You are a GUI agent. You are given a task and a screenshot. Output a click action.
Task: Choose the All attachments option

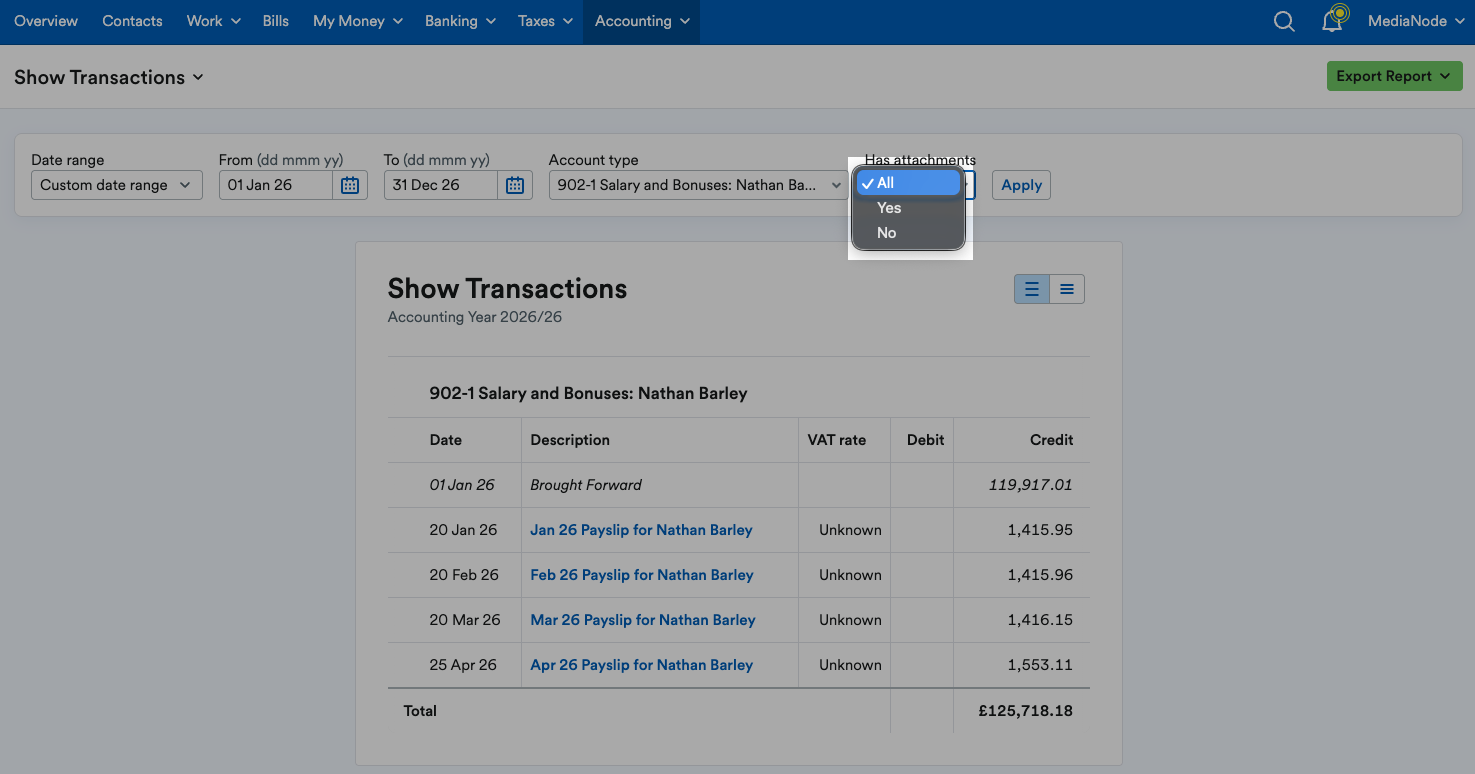(x=908, y=183)
